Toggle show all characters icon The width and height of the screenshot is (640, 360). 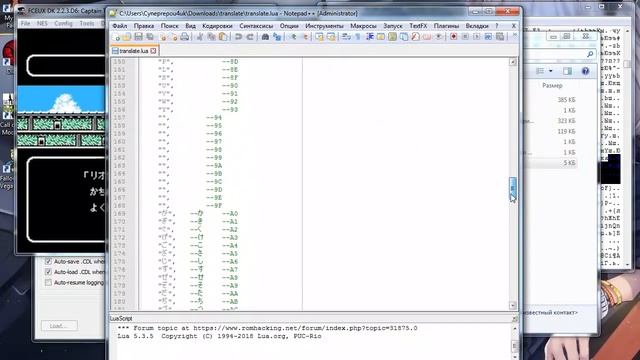pos(358,37)
